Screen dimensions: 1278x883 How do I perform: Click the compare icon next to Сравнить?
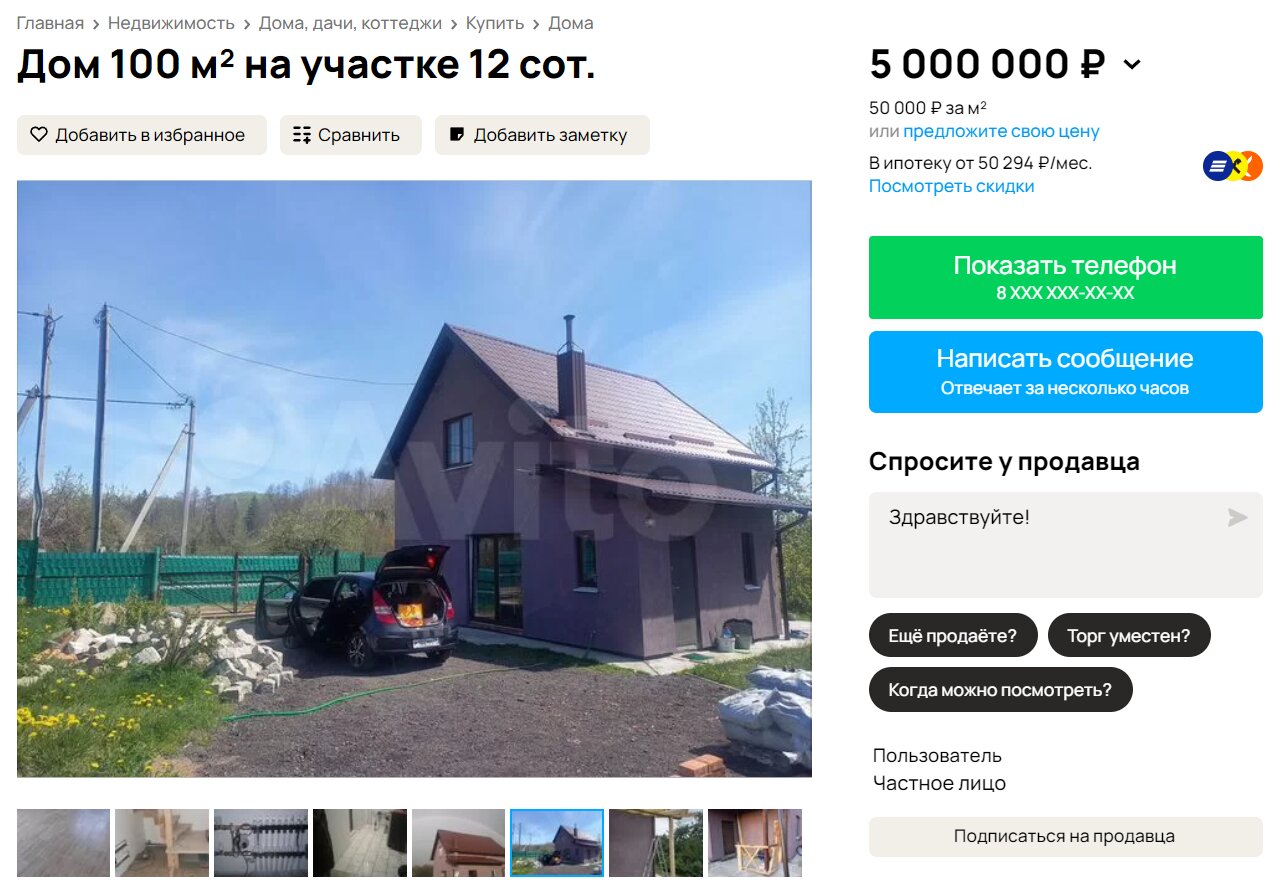click(x=302, y=135)
